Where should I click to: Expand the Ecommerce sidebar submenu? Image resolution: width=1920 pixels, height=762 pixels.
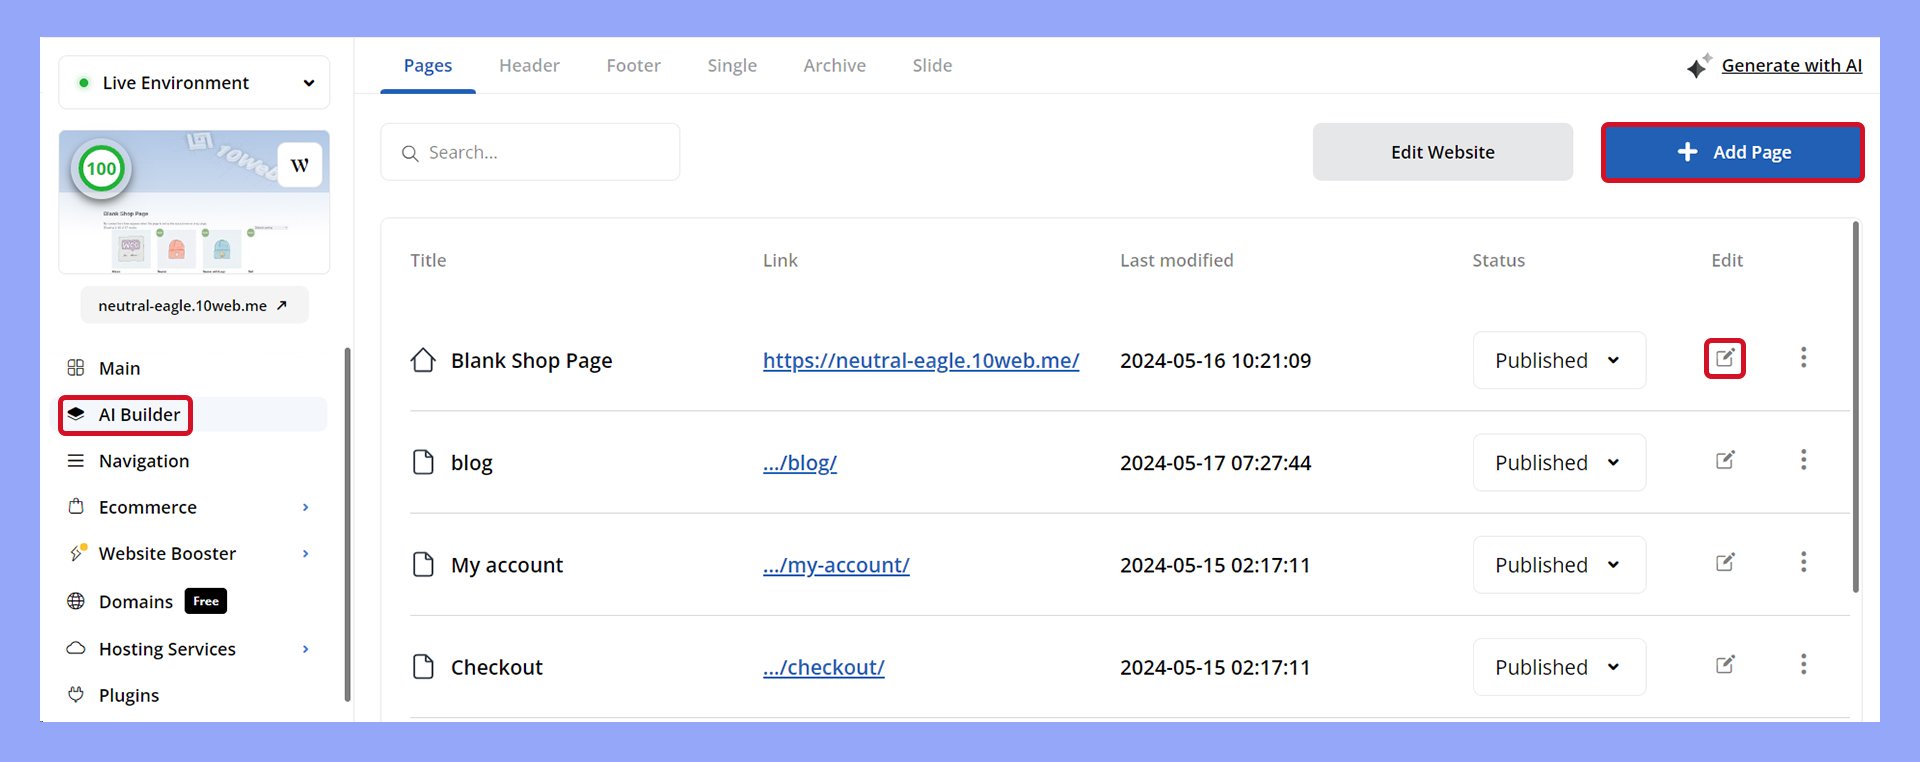(305, 508)
